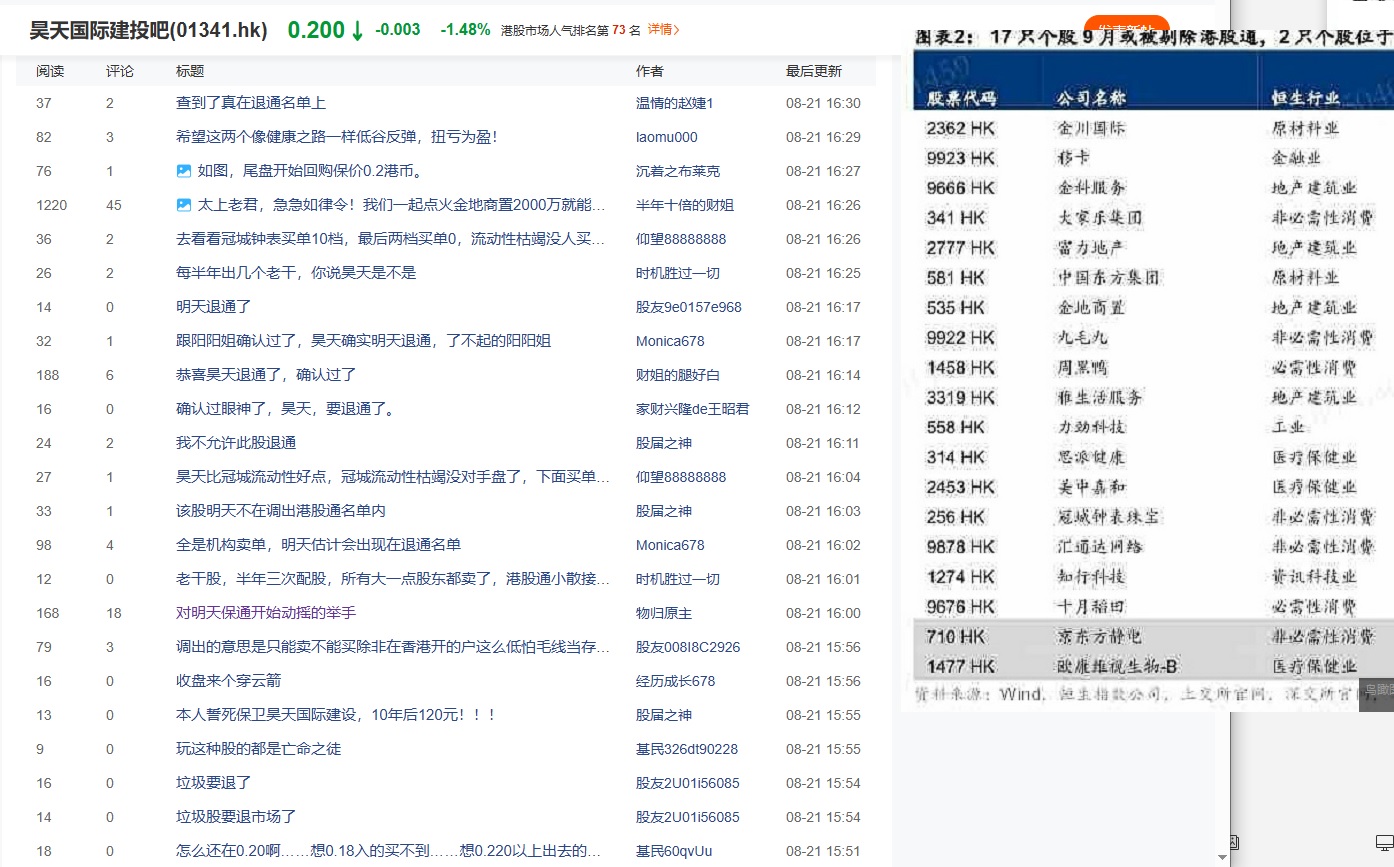Open post 希望这两个像健康之路一样低谷反弹

click(x=337, y=137)
